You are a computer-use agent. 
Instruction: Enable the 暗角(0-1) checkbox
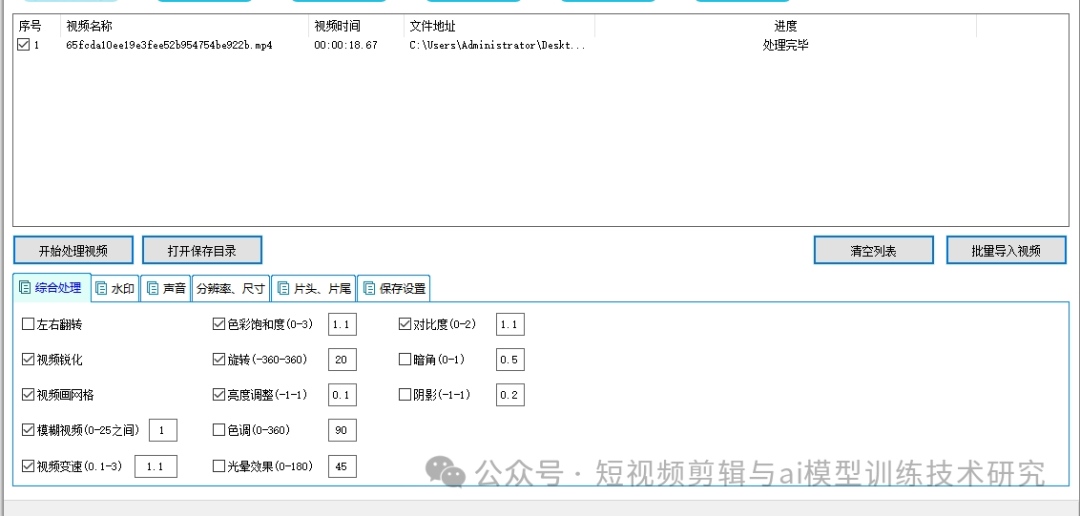[x=405, y=359]
